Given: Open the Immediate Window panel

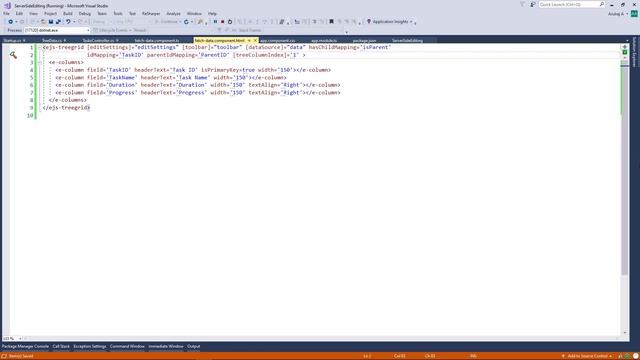Looking at the screenshot, I should tap(166, 347).
